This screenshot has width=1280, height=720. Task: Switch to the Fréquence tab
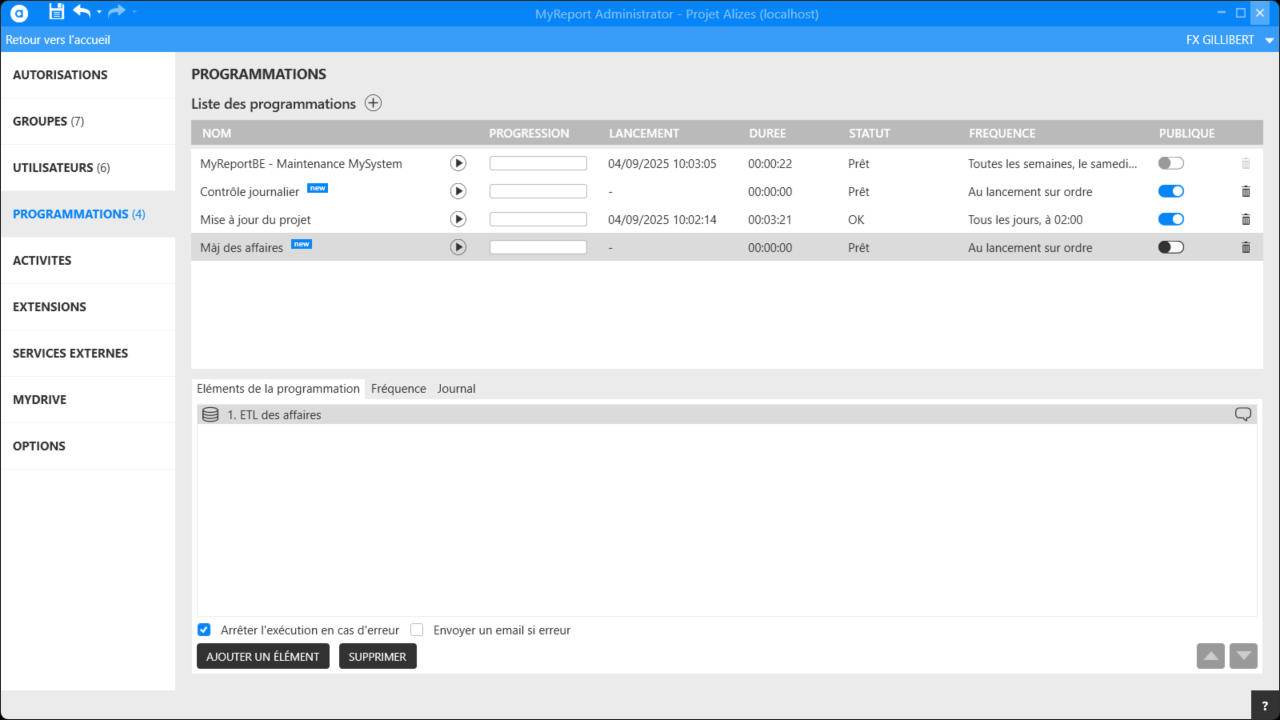[398, 388]
